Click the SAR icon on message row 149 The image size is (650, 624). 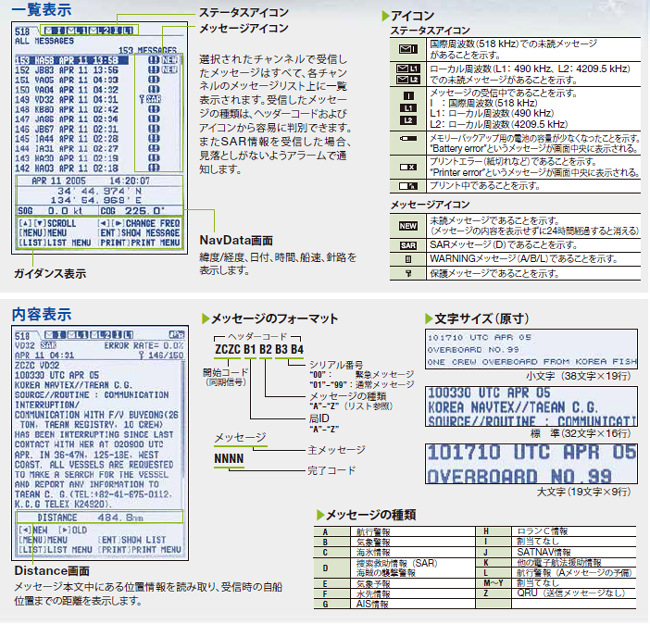(x=153, y=99)
